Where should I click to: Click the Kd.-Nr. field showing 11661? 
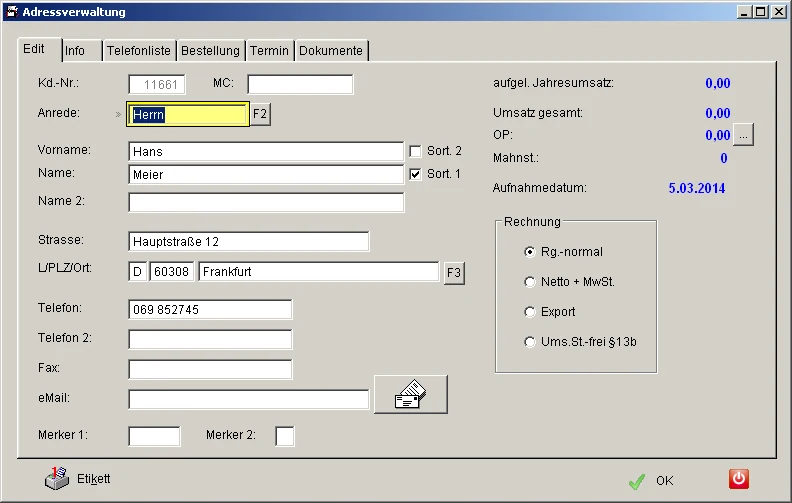pos(157,84)
